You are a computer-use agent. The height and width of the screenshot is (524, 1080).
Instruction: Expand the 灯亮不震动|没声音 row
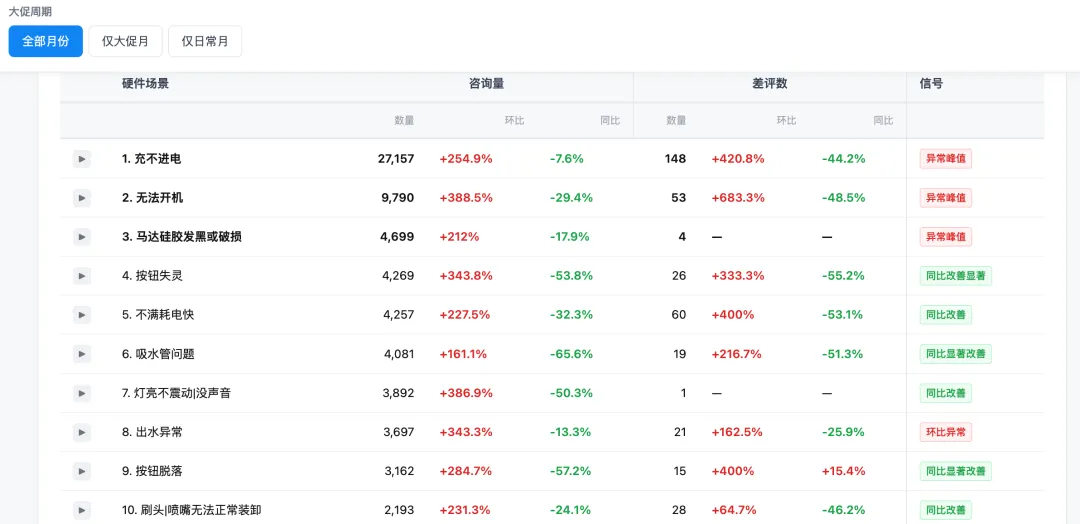82,394
